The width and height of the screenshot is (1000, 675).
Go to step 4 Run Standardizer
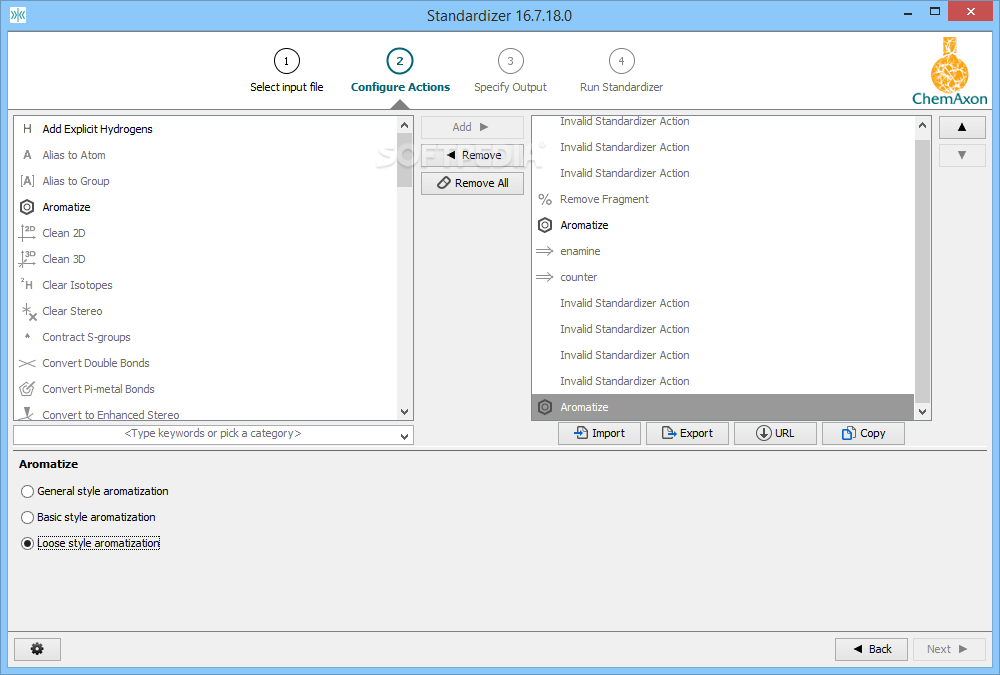tap(621, 71)
